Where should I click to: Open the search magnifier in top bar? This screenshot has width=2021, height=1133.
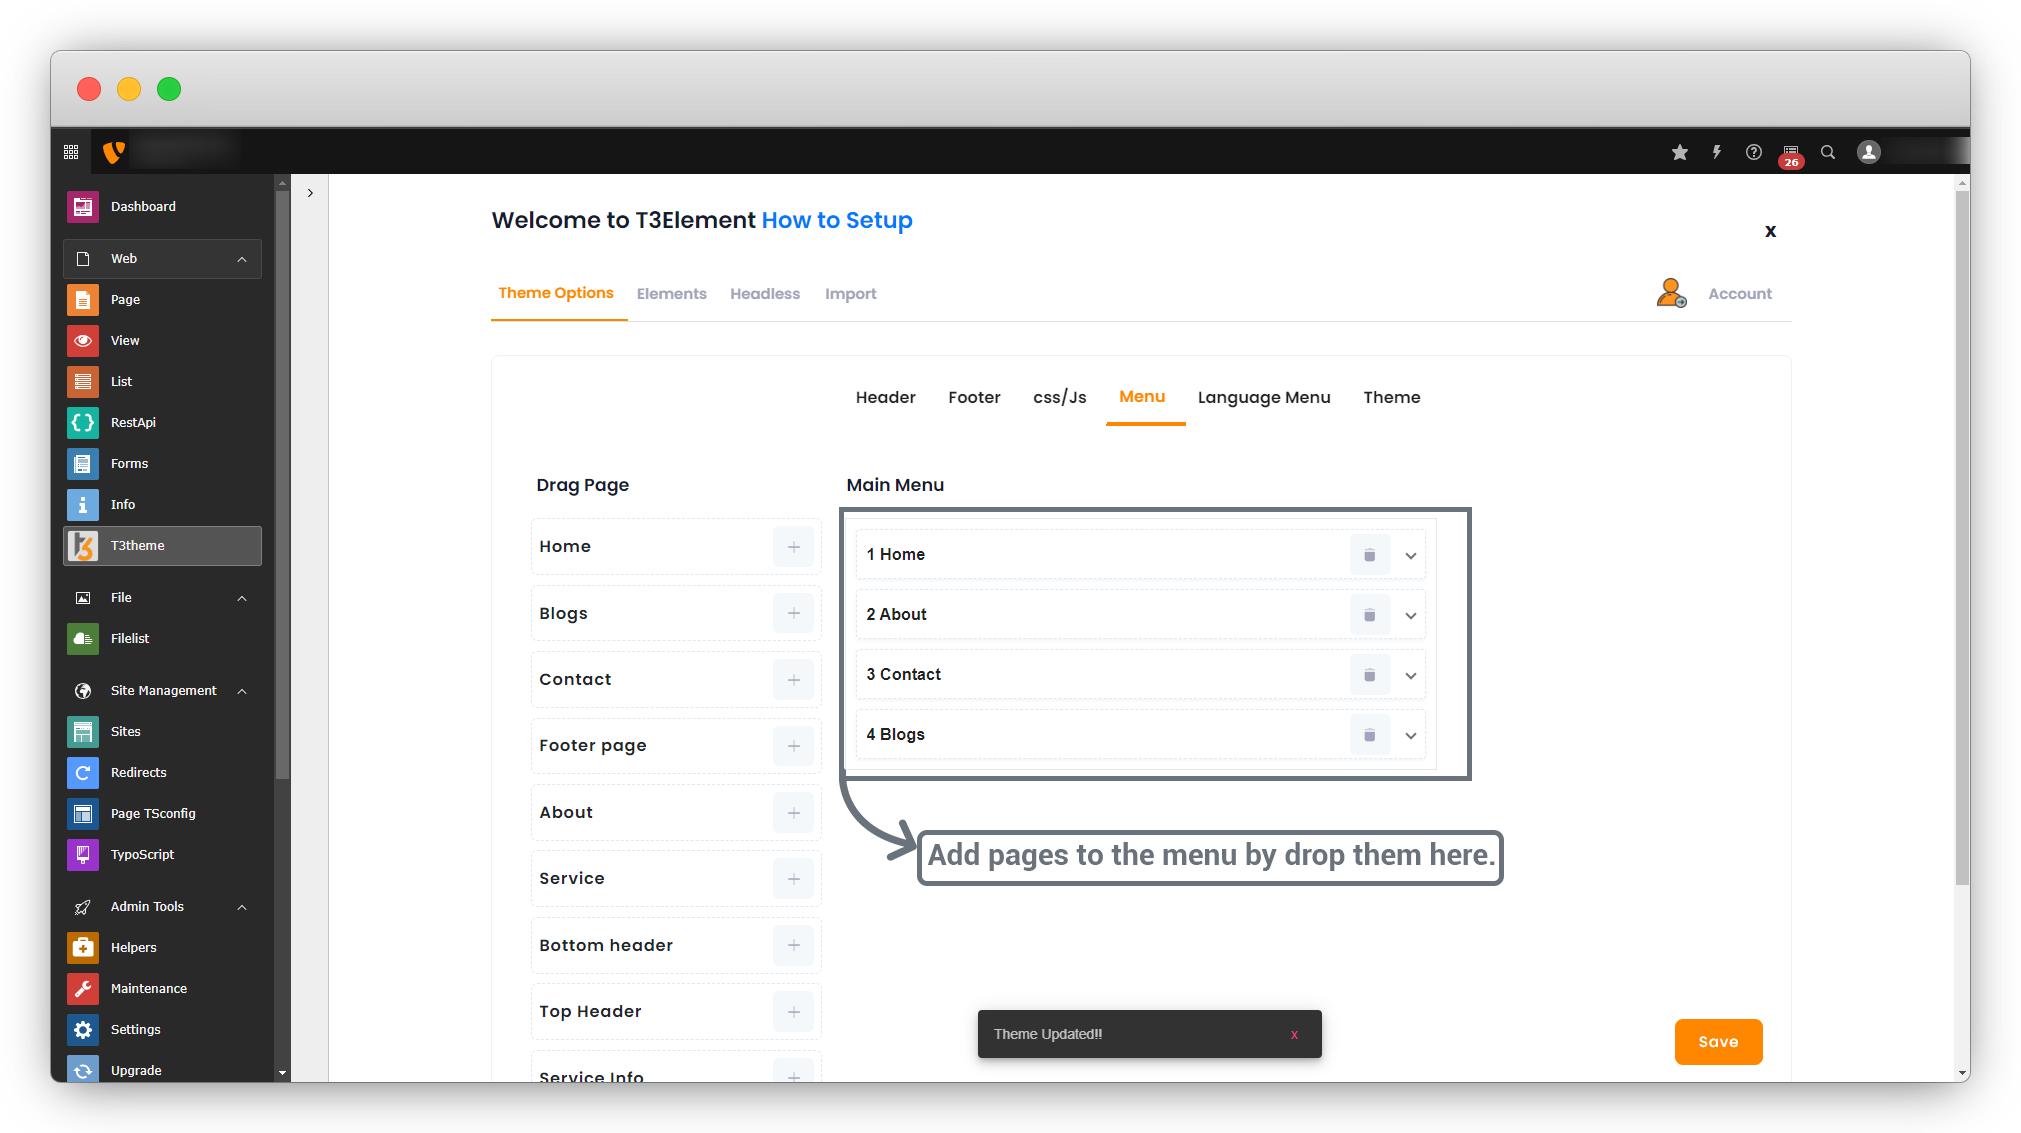tap(1828, 152)
